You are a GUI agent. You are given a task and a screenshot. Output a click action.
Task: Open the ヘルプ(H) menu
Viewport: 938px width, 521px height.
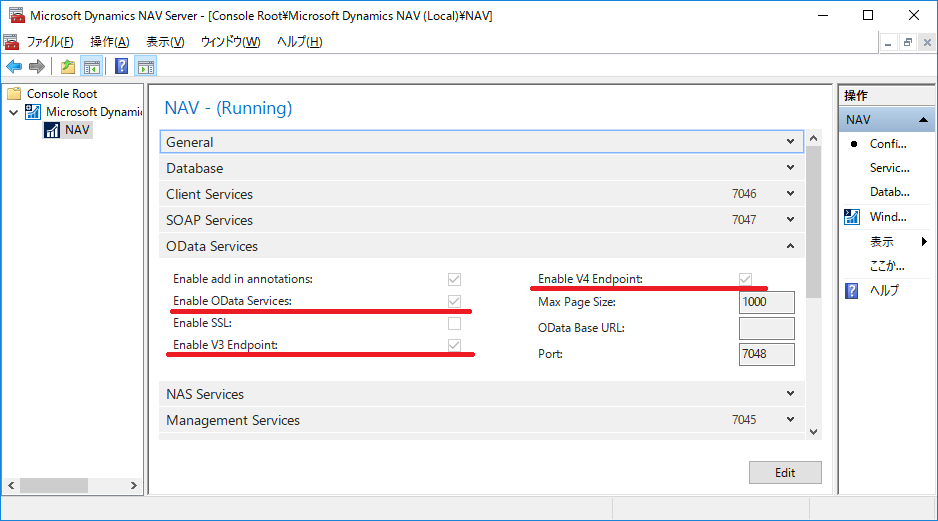[x=300, y=42]
